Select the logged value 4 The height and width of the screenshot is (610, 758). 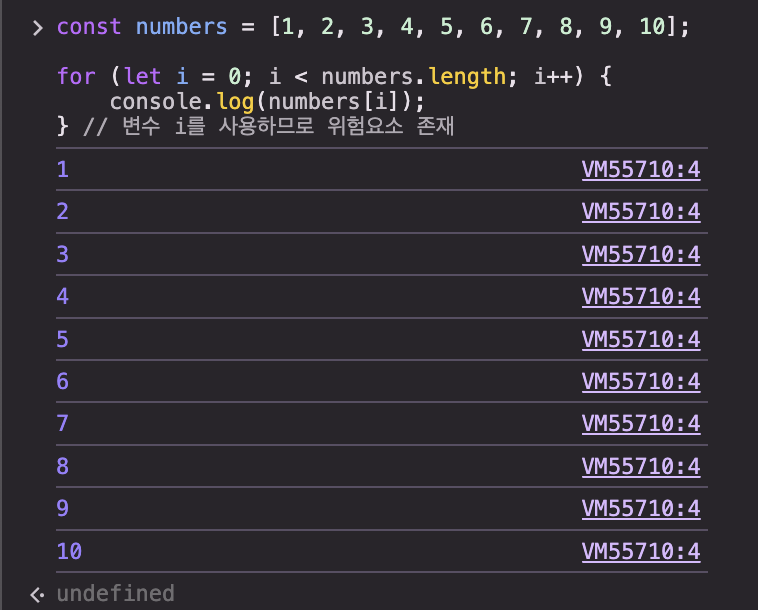63,296
